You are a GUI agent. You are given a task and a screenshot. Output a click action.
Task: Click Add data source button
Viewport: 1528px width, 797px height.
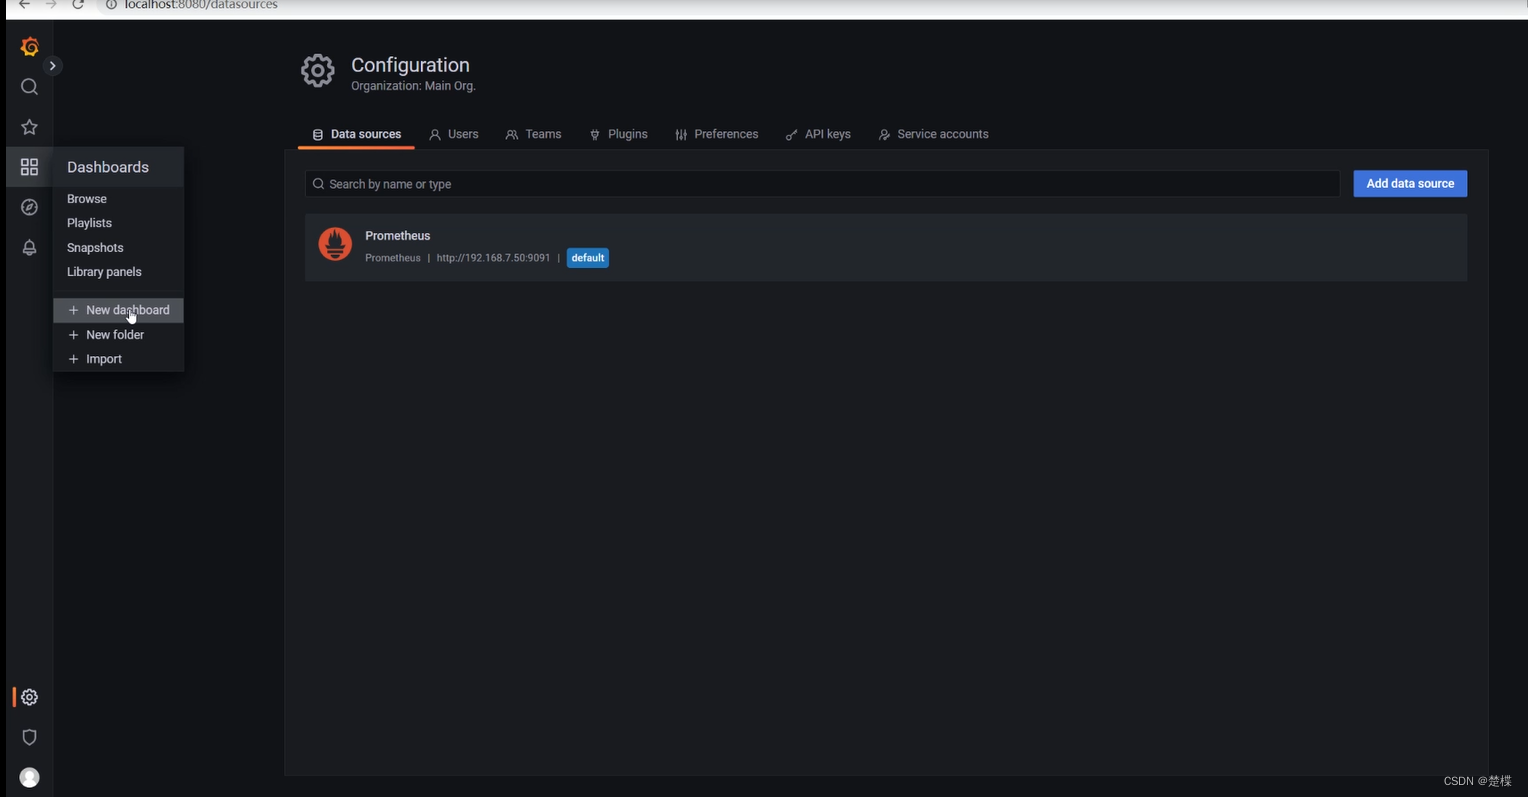point(1410,183)
